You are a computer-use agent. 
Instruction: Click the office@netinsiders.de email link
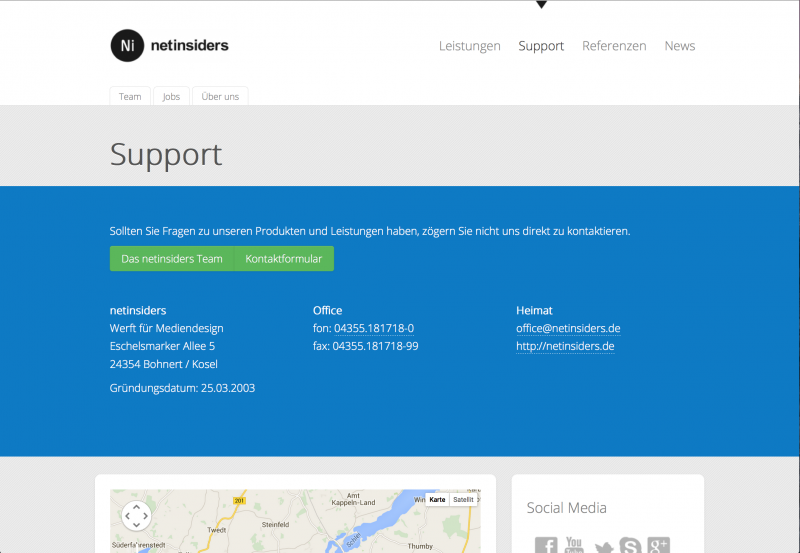click(568, 329)
